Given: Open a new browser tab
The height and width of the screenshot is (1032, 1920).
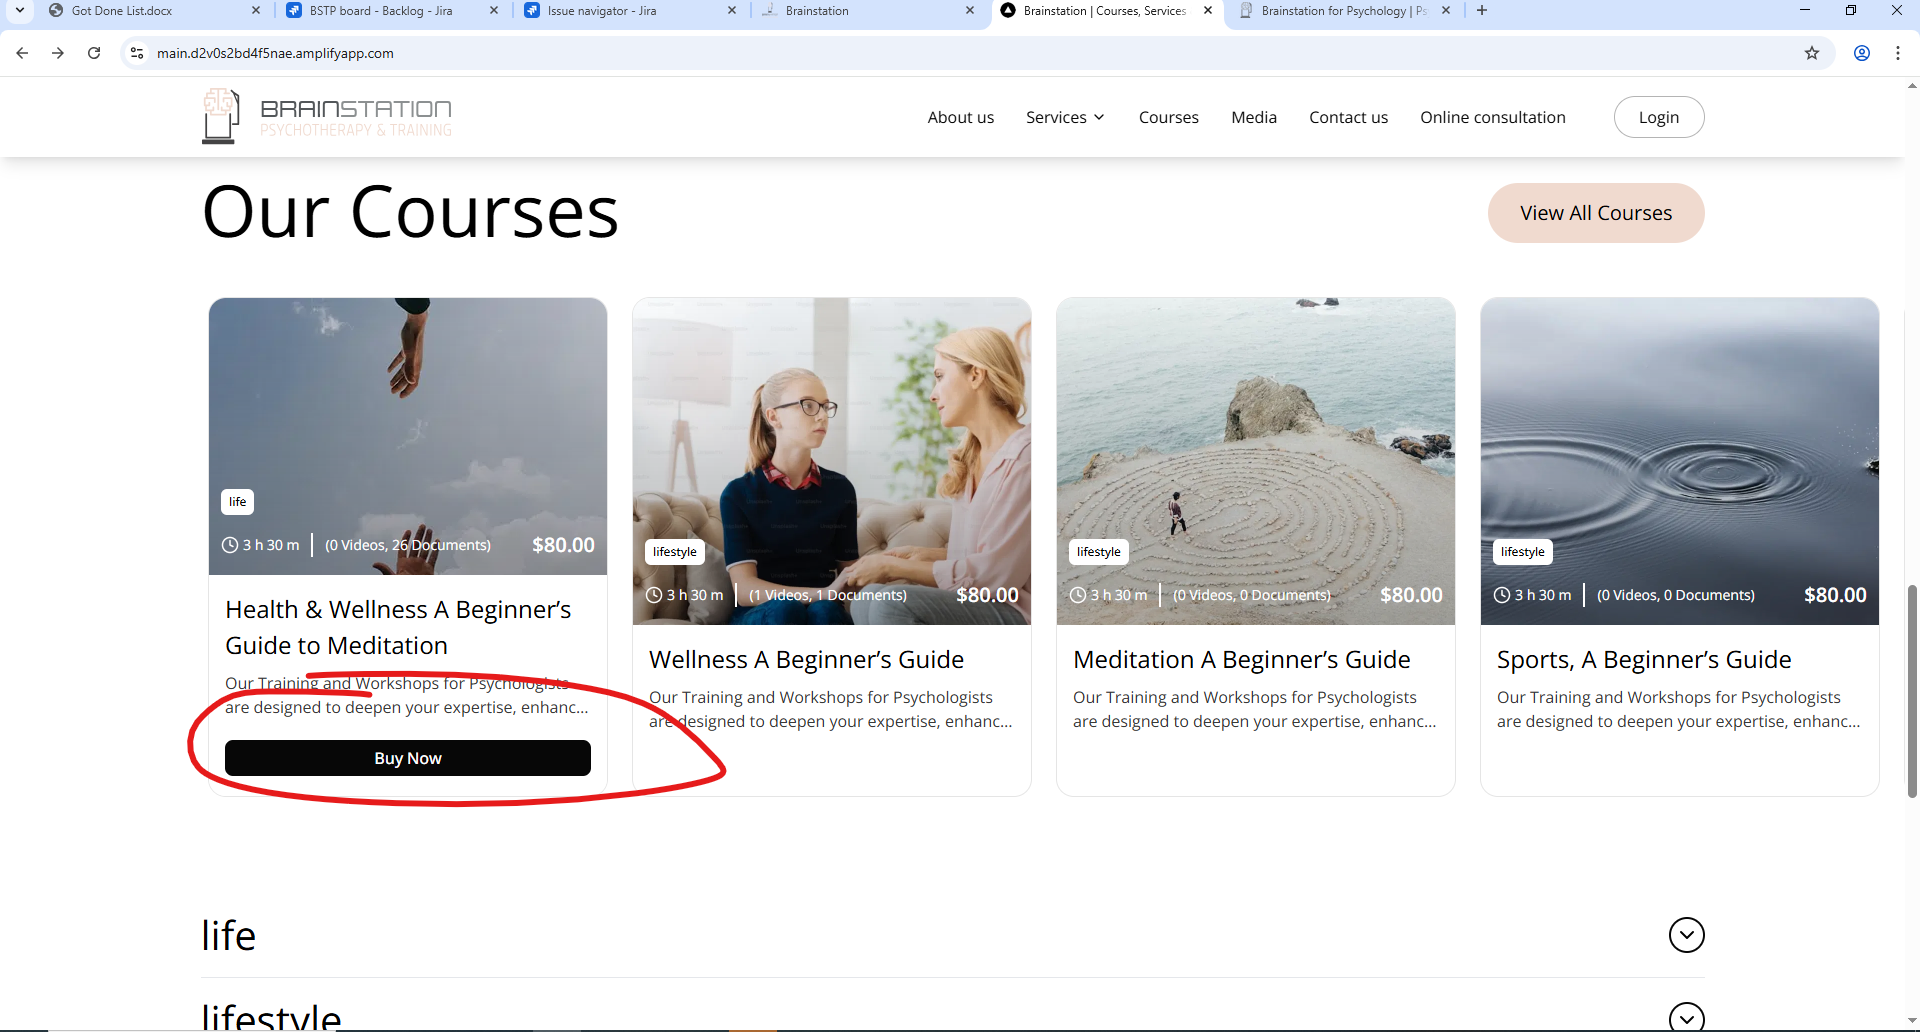Looking at the screenshot, I should click(1481, 11).
